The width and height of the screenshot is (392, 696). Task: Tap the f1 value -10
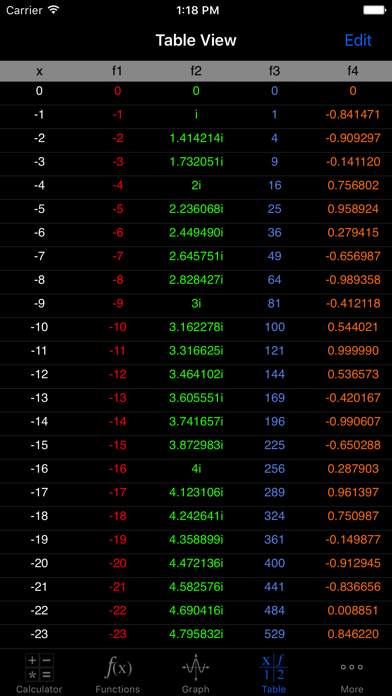(118, 327)
